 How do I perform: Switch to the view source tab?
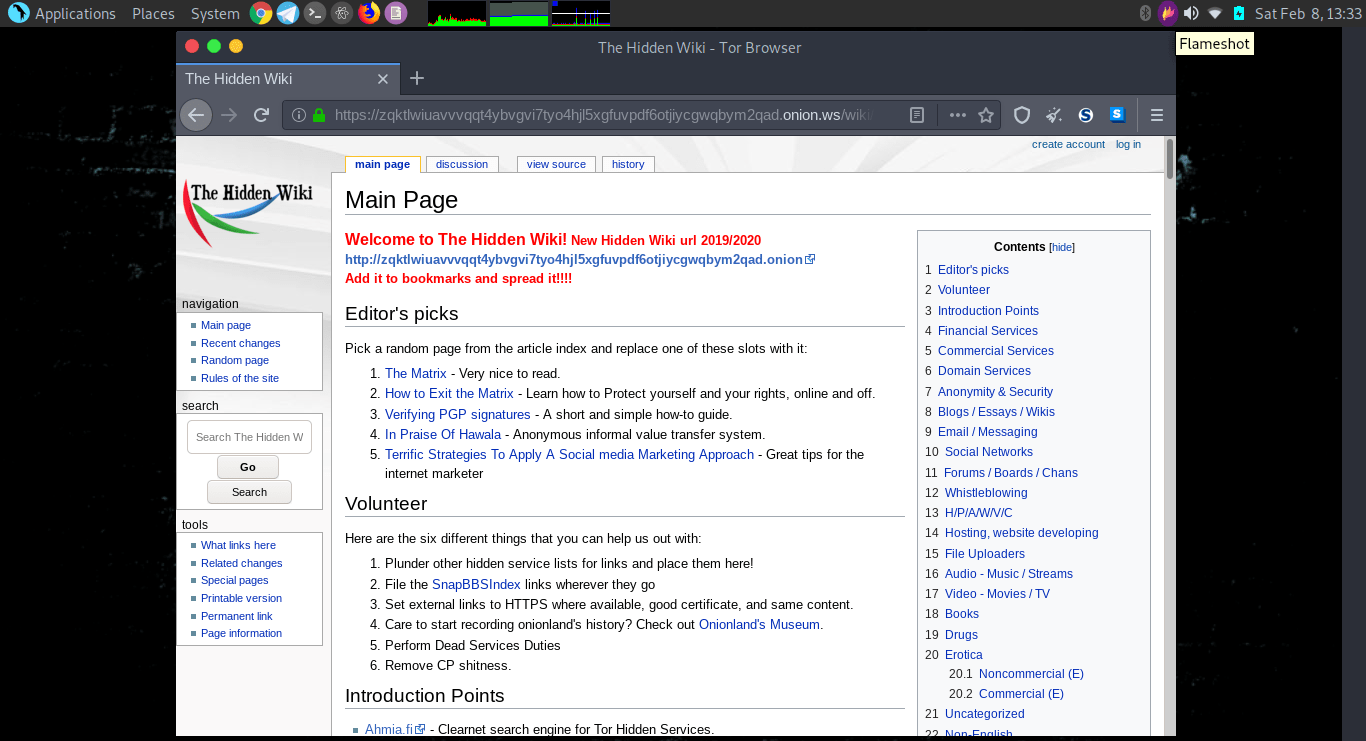click(556, 164)
